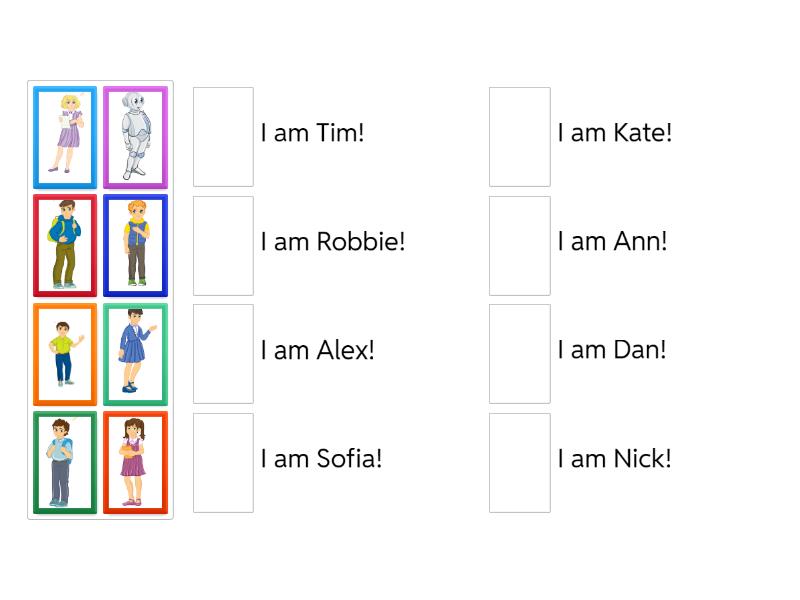
Task: Select the robot character card
Action: click(135, 136)
